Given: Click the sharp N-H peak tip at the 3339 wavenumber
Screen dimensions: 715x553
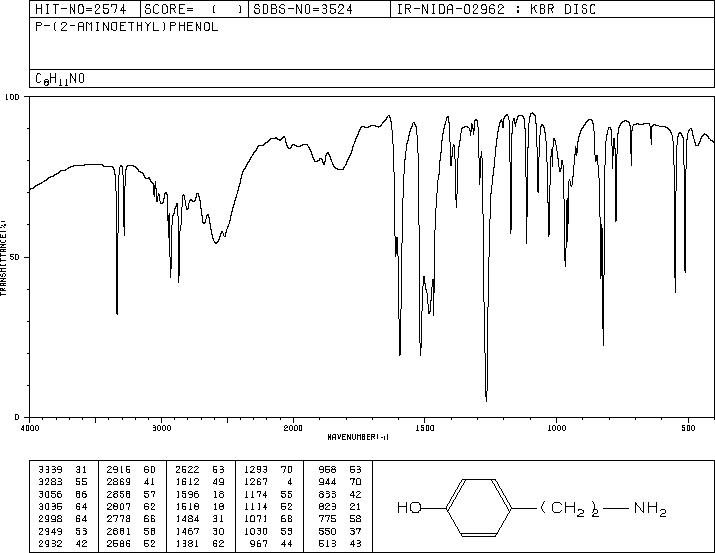Looking at the screenshot, I should click(x=117, y=314).
